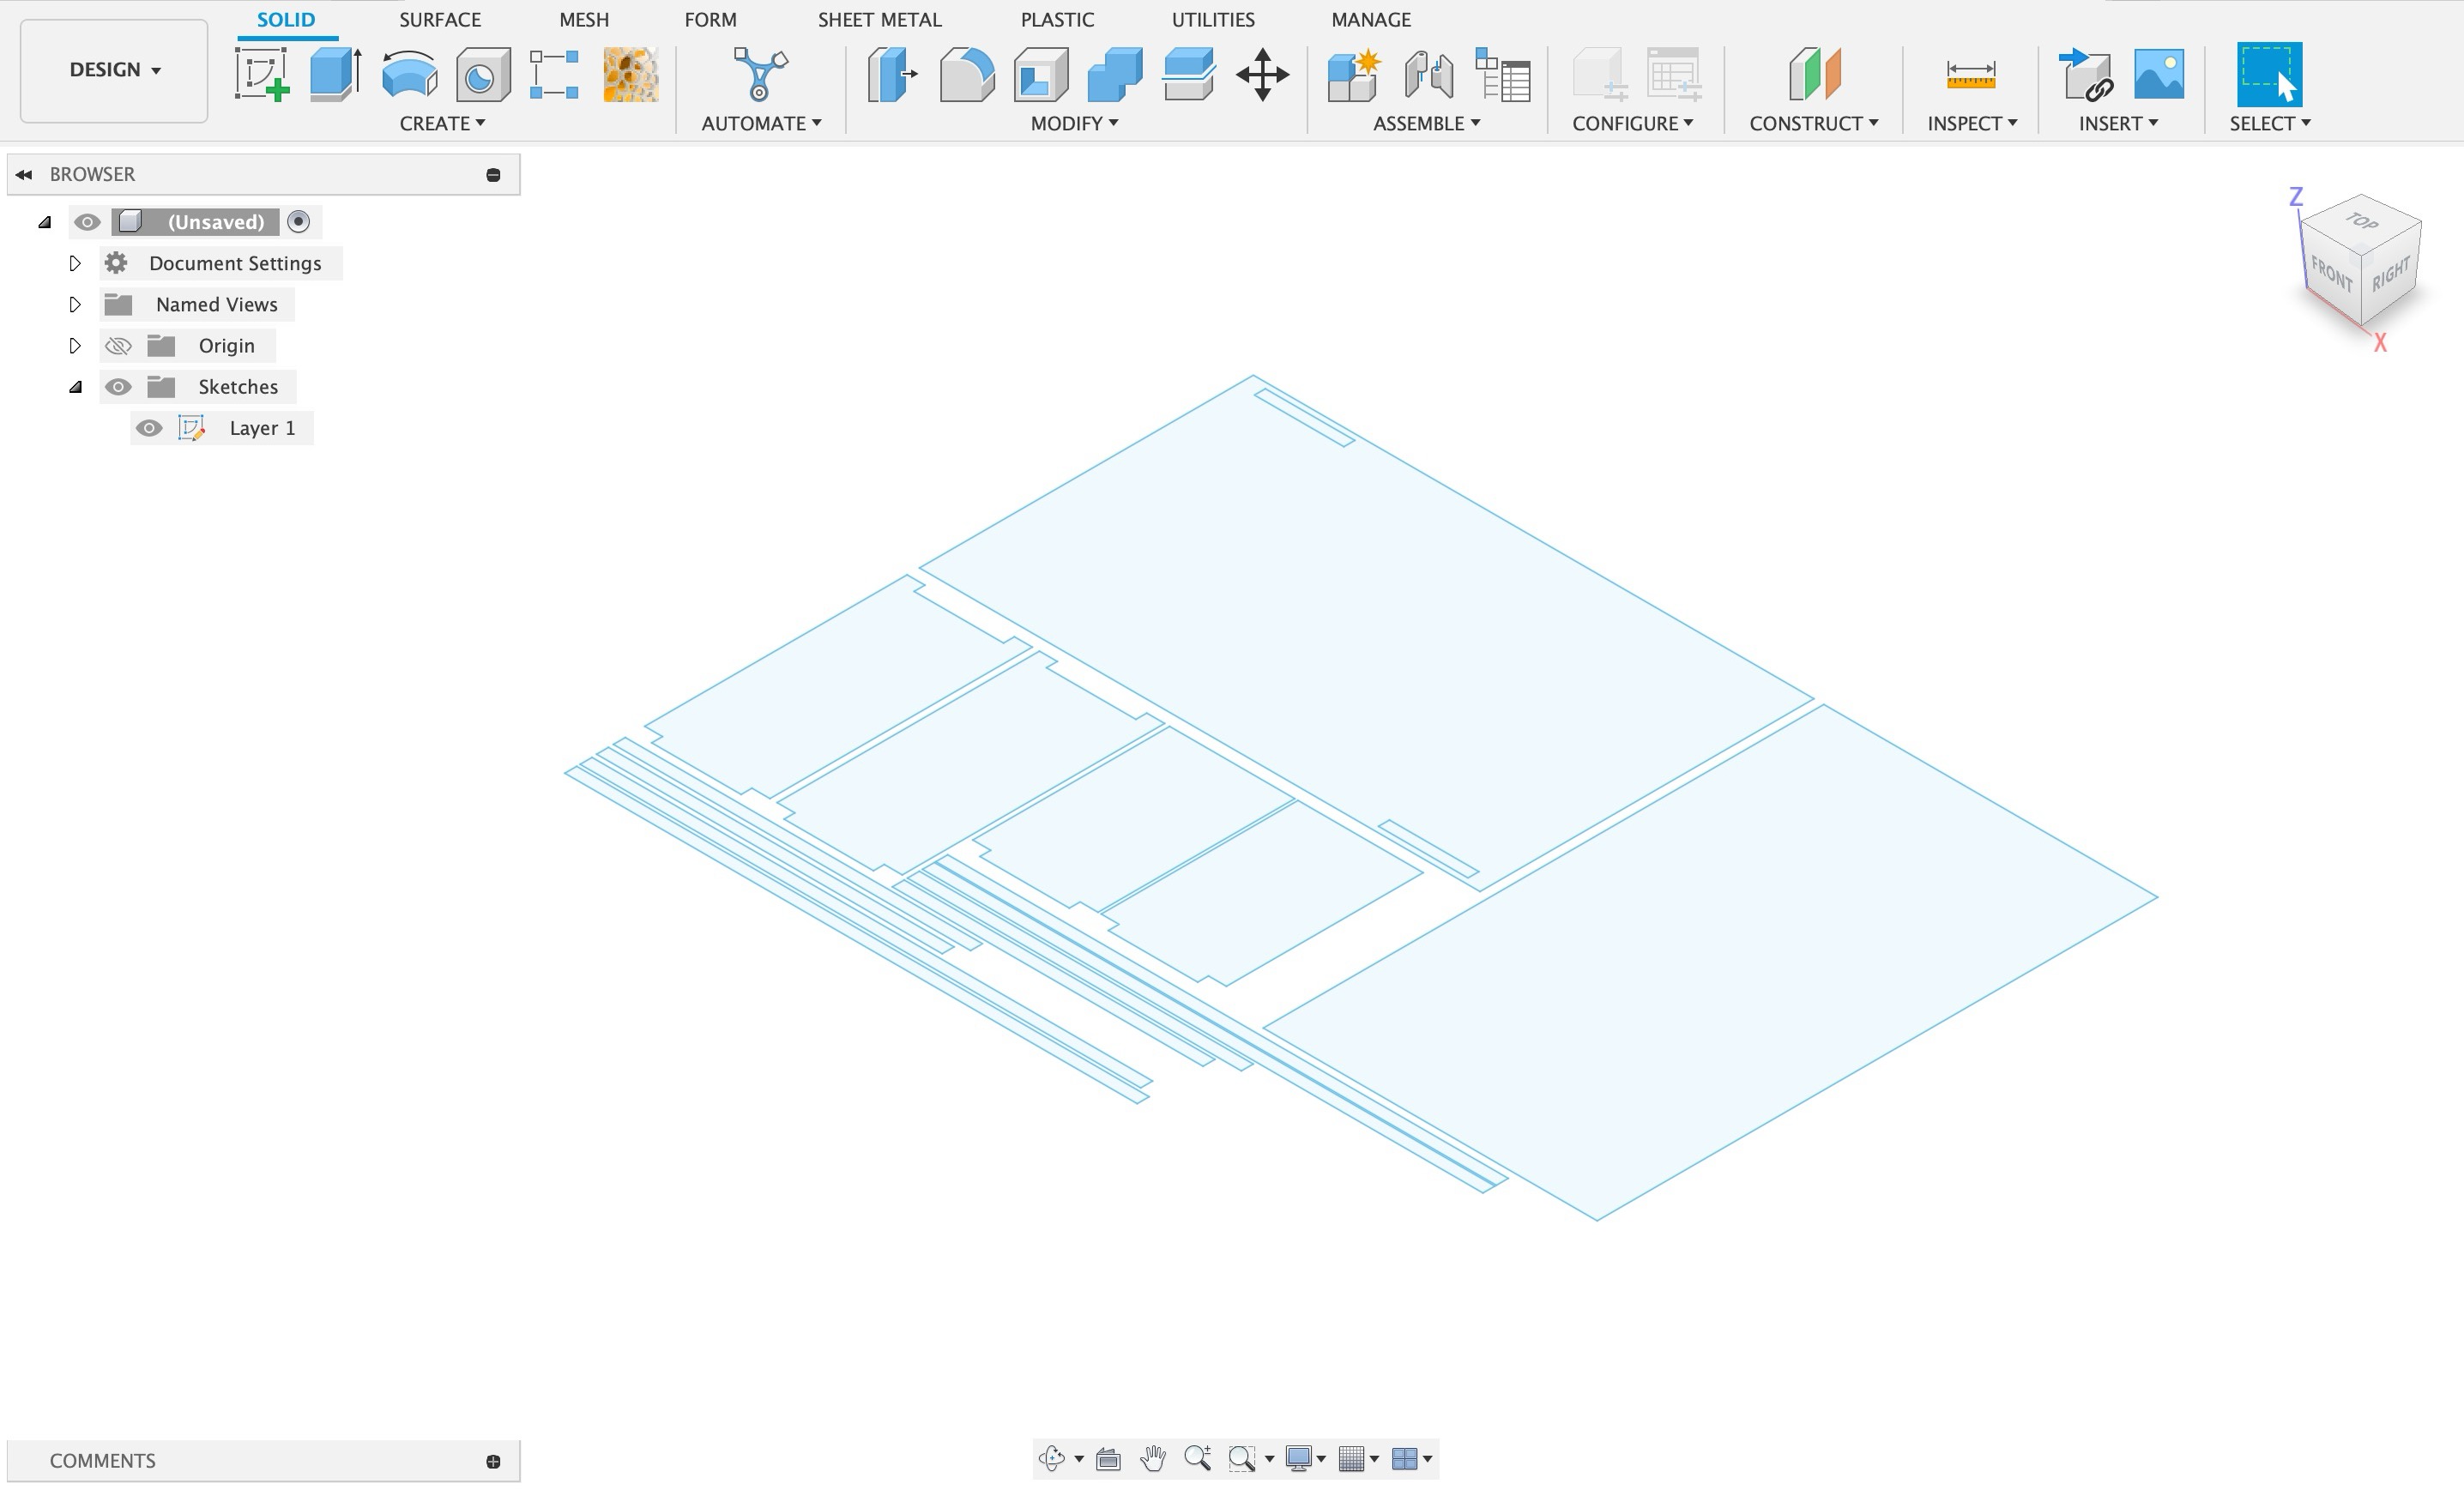Expand the COMMENTS panel plus button
The image size is (2464, 1490).
click(x=493, y=1461)
